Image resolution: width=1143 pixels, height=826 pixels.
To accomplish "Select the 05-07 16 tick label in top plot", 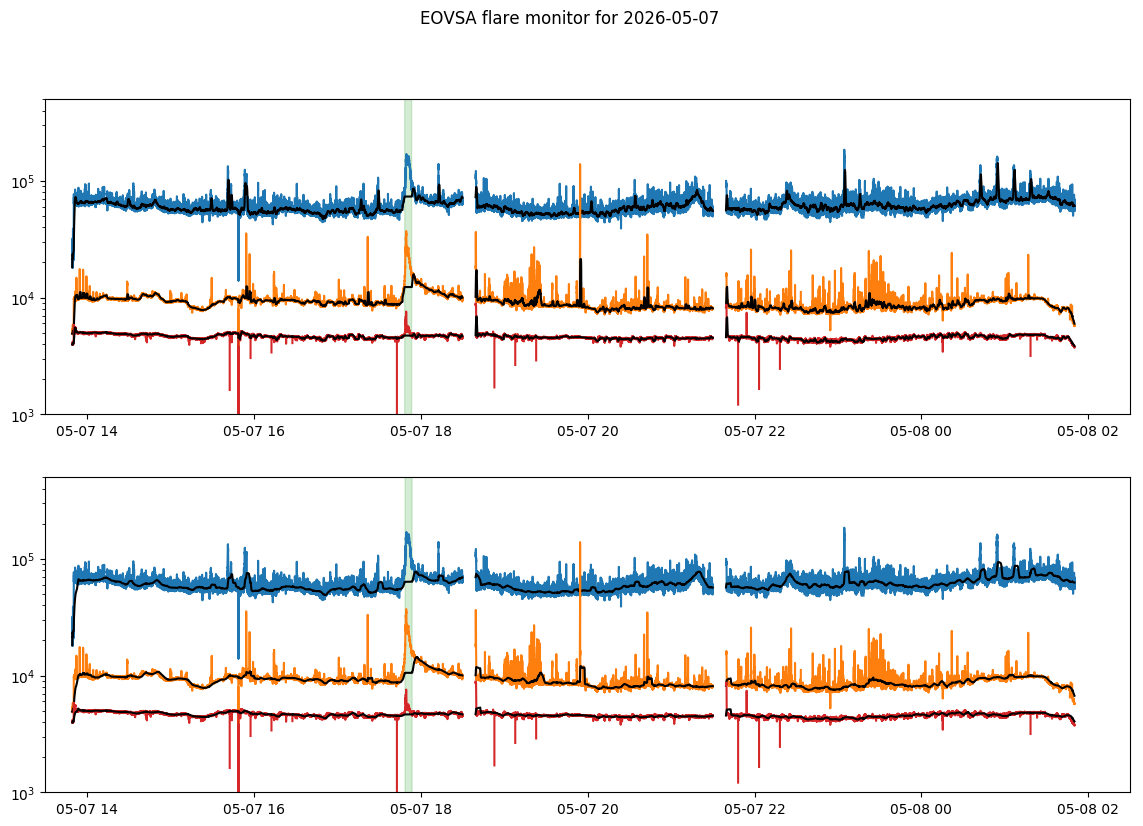I will pos(254,431).
